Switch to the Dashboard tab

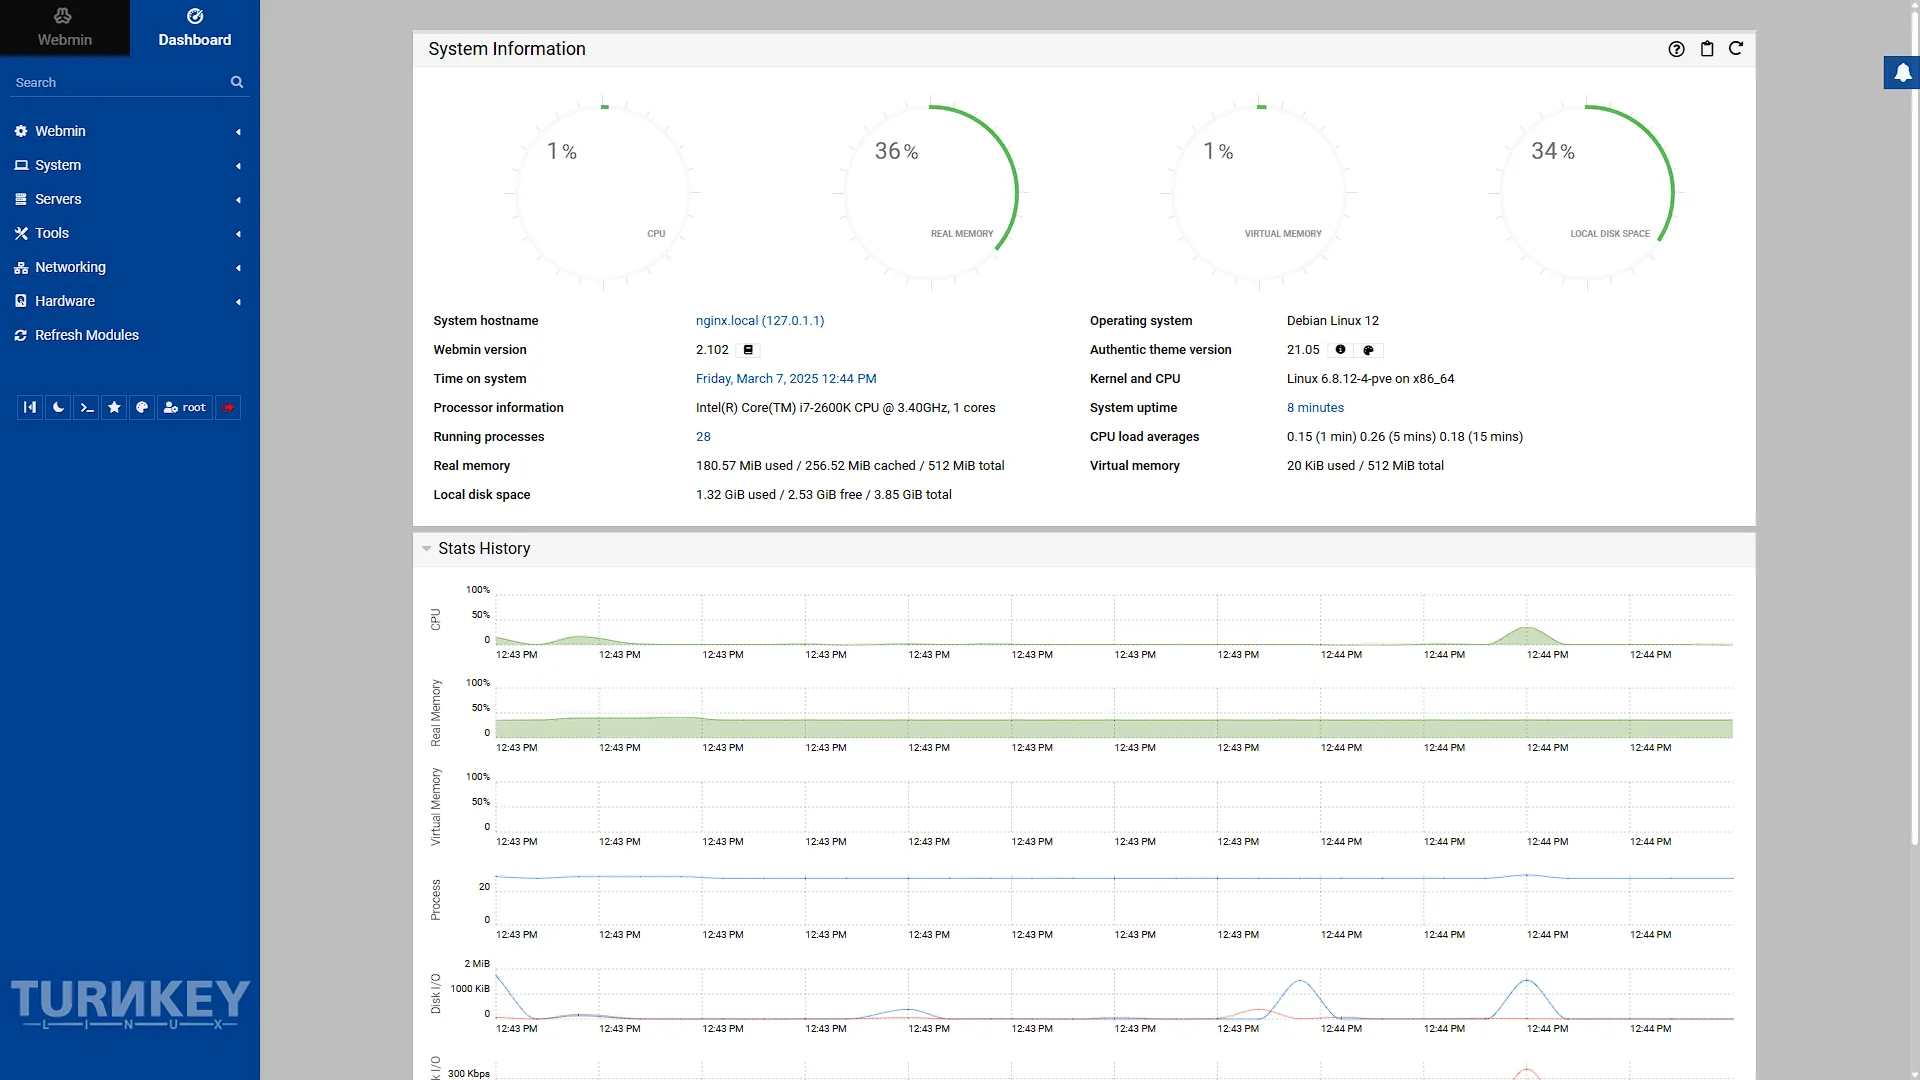coord(195,27)
